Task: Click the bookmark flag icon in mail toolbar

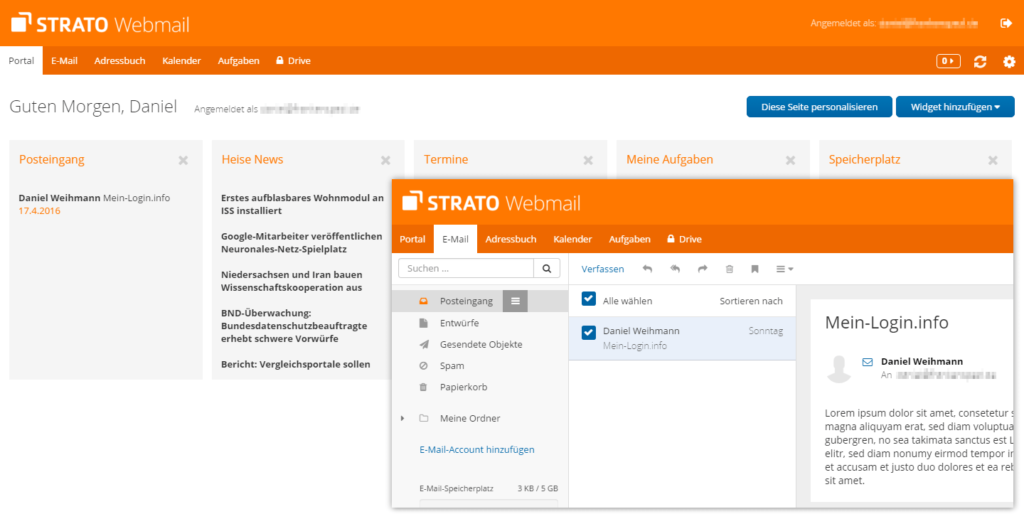Action: (x=755, y=269)
